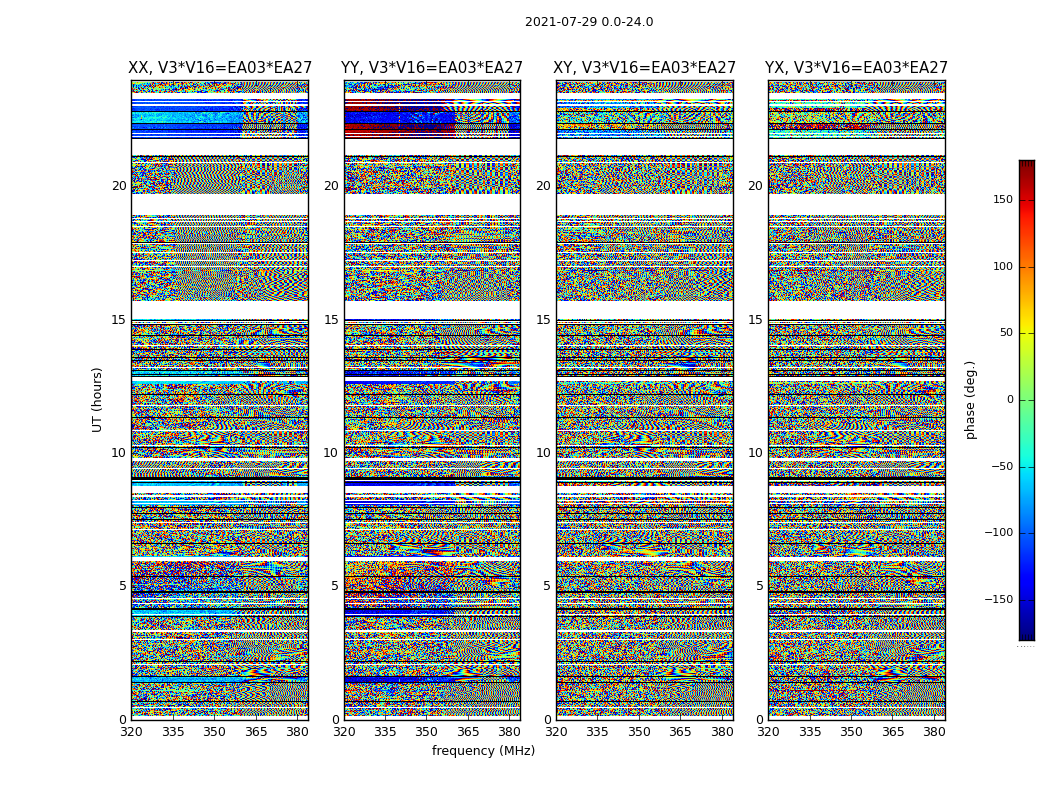Click the 380 MHz tick under YX panel

(x=934, y=732)
